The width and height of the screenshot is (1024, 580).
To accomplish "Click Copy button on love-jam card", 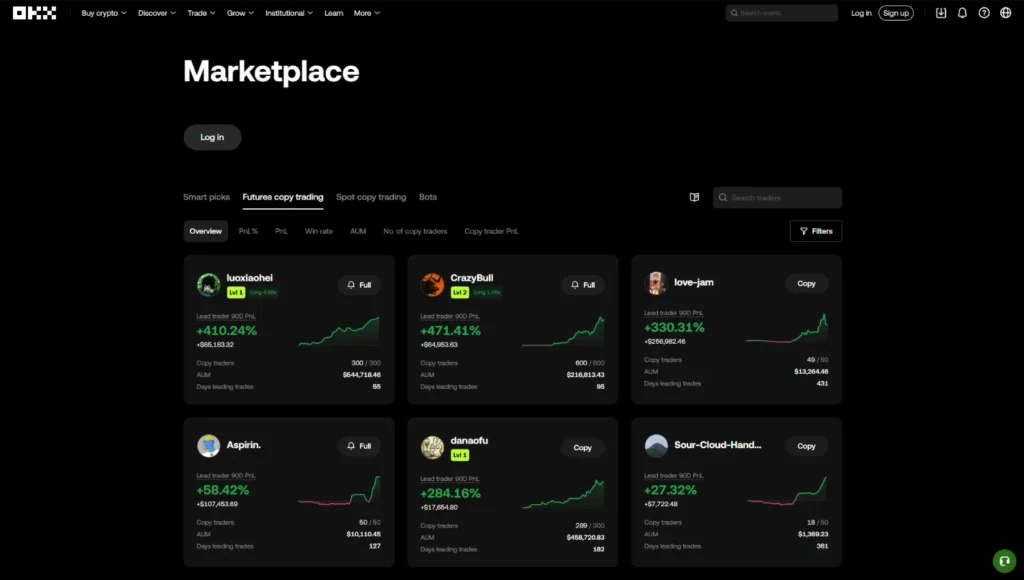I will click(806, 284).
